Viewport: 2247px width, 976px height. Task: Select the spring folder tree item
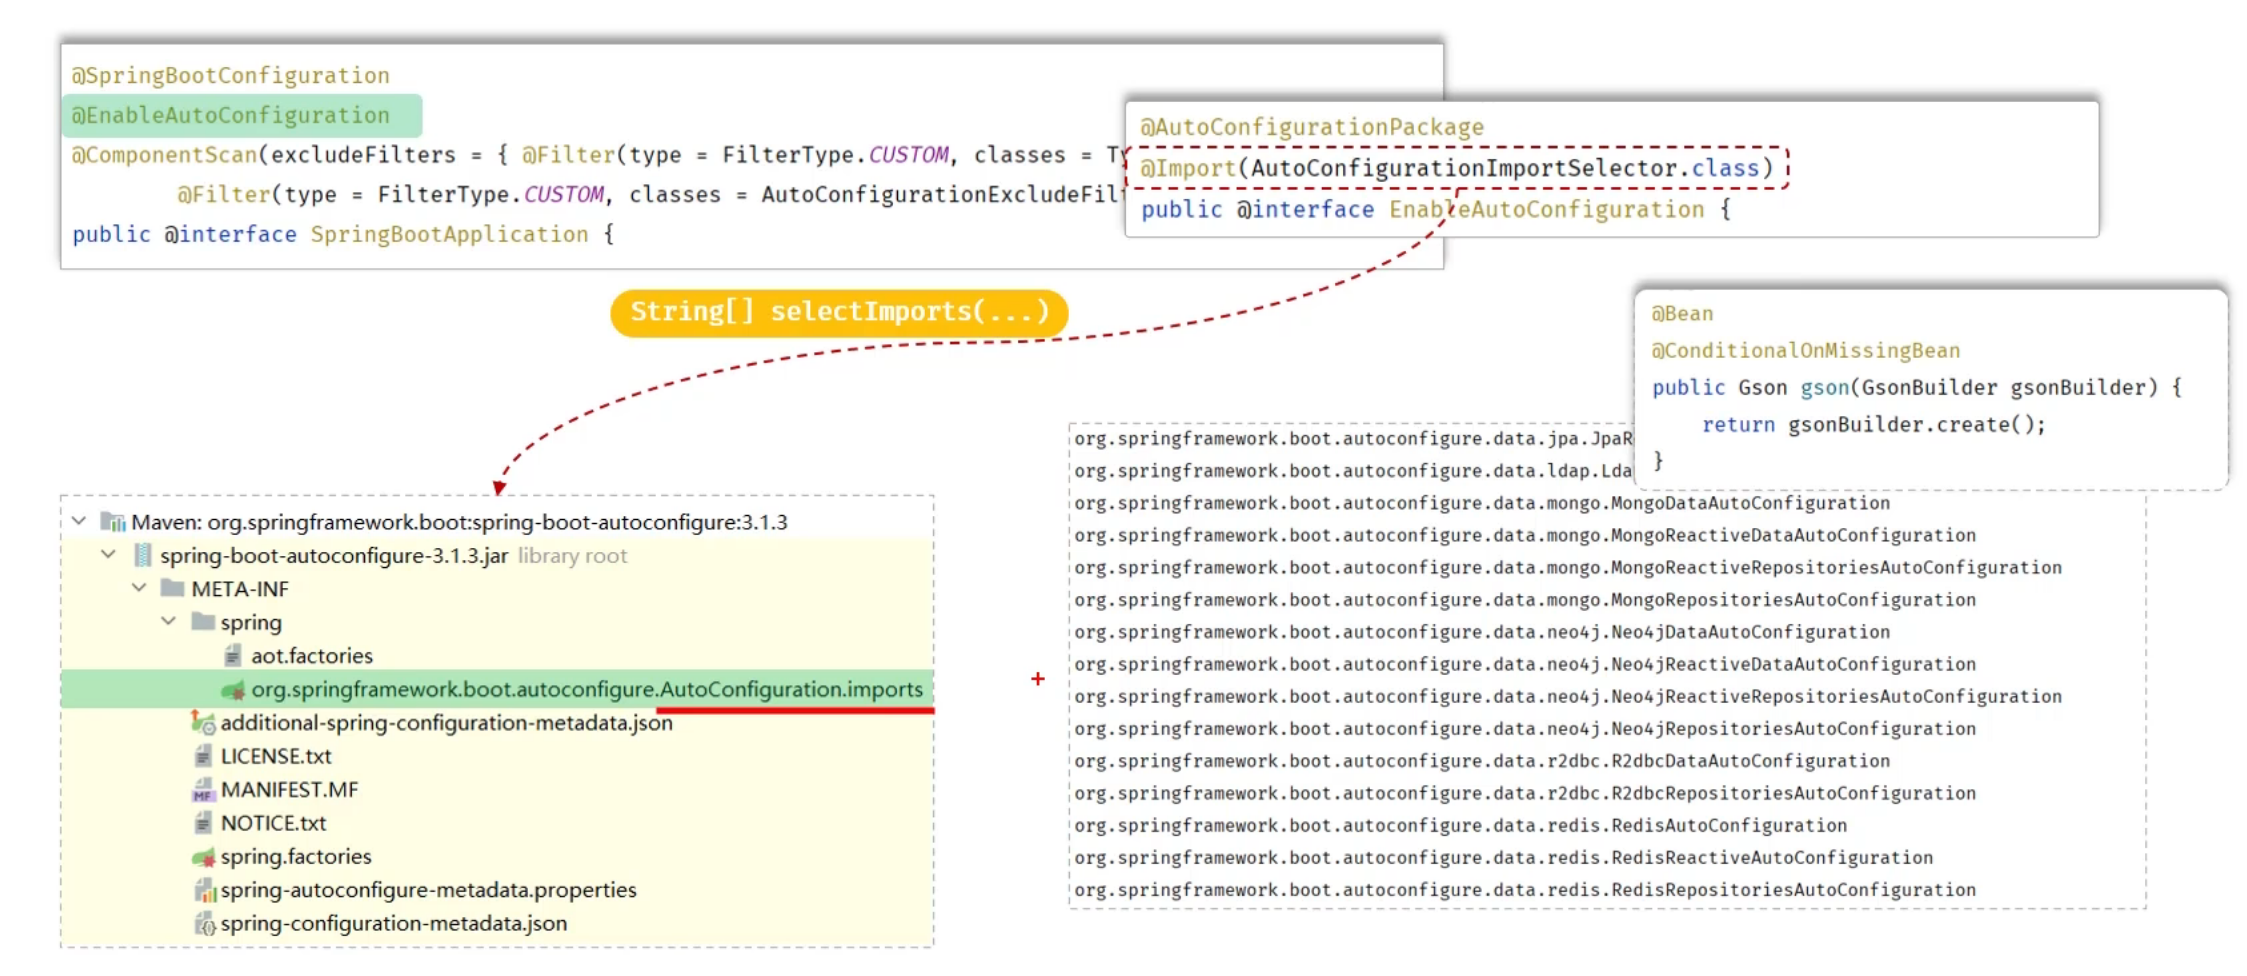497,622
